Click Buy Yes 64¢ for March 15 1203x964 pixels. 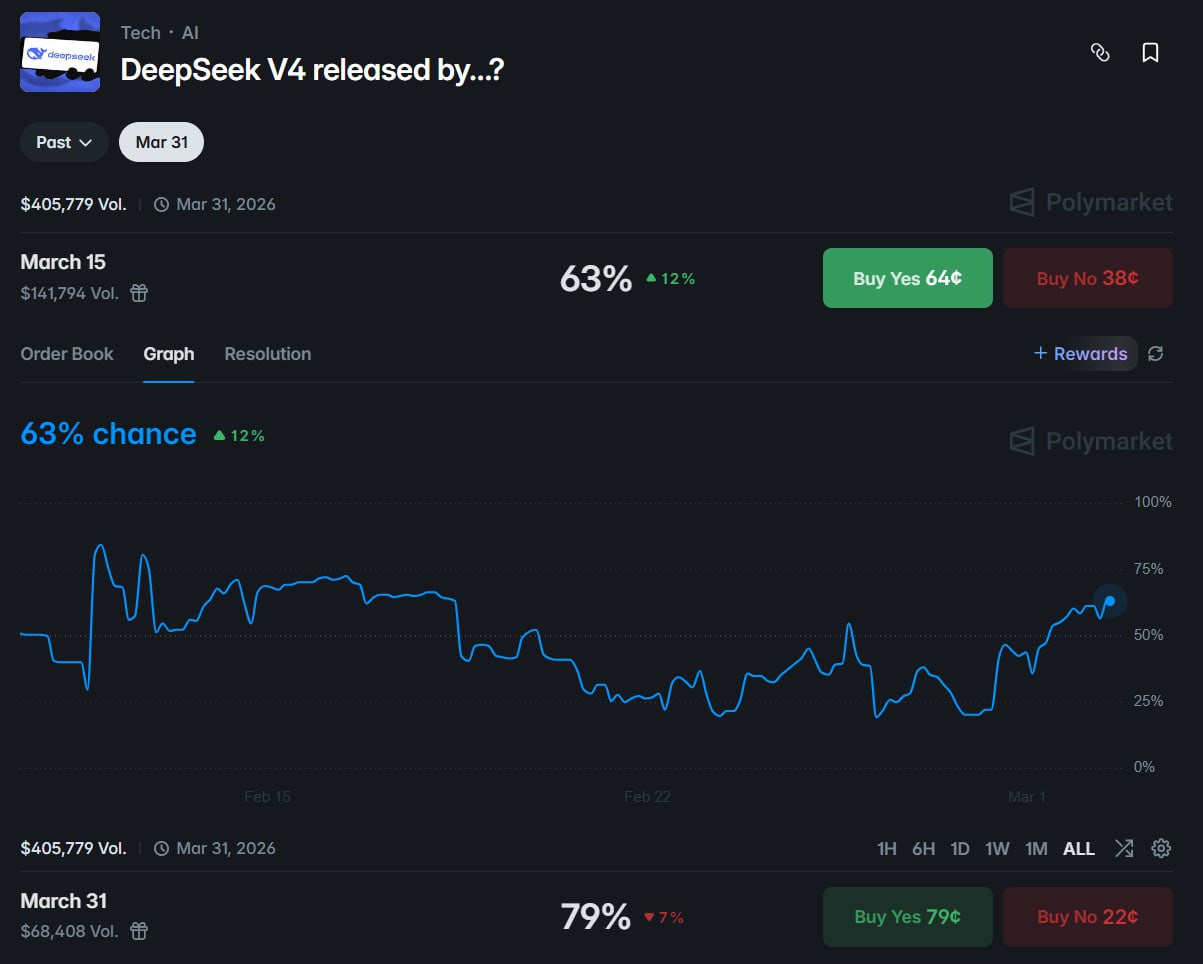(907, 278)
